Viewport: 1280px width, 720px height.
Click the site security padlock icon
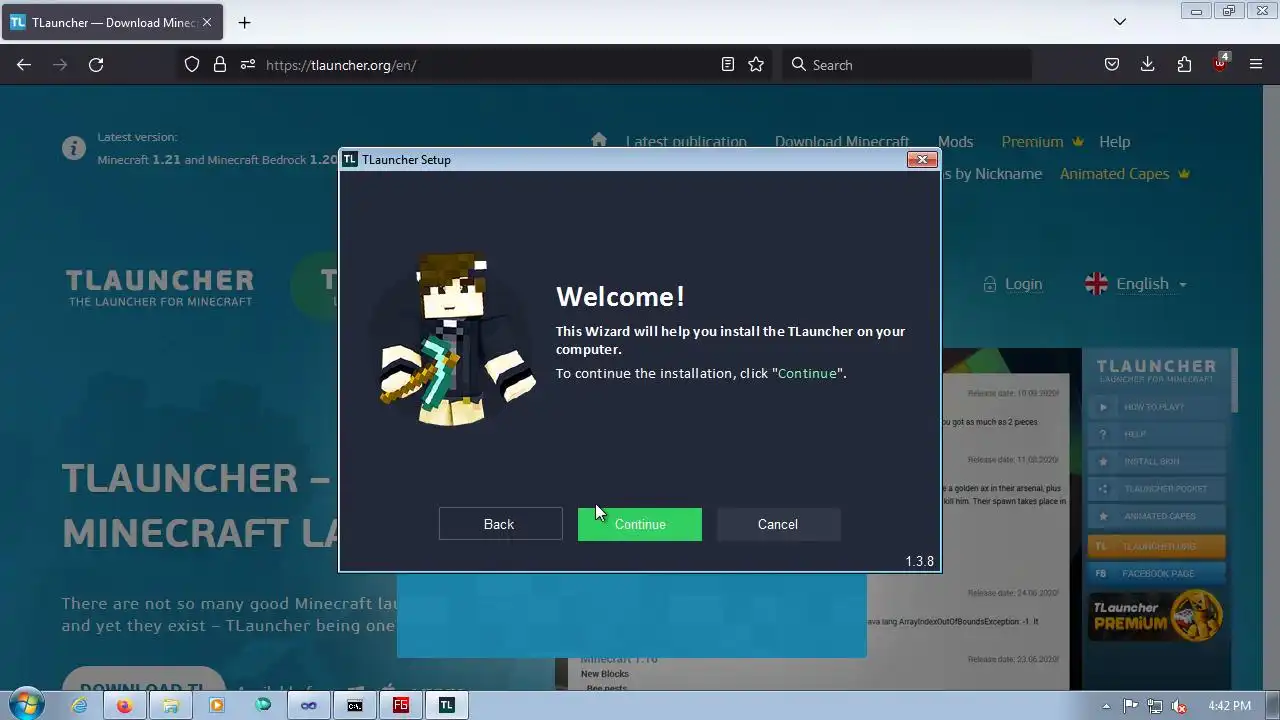coord(220,64)
